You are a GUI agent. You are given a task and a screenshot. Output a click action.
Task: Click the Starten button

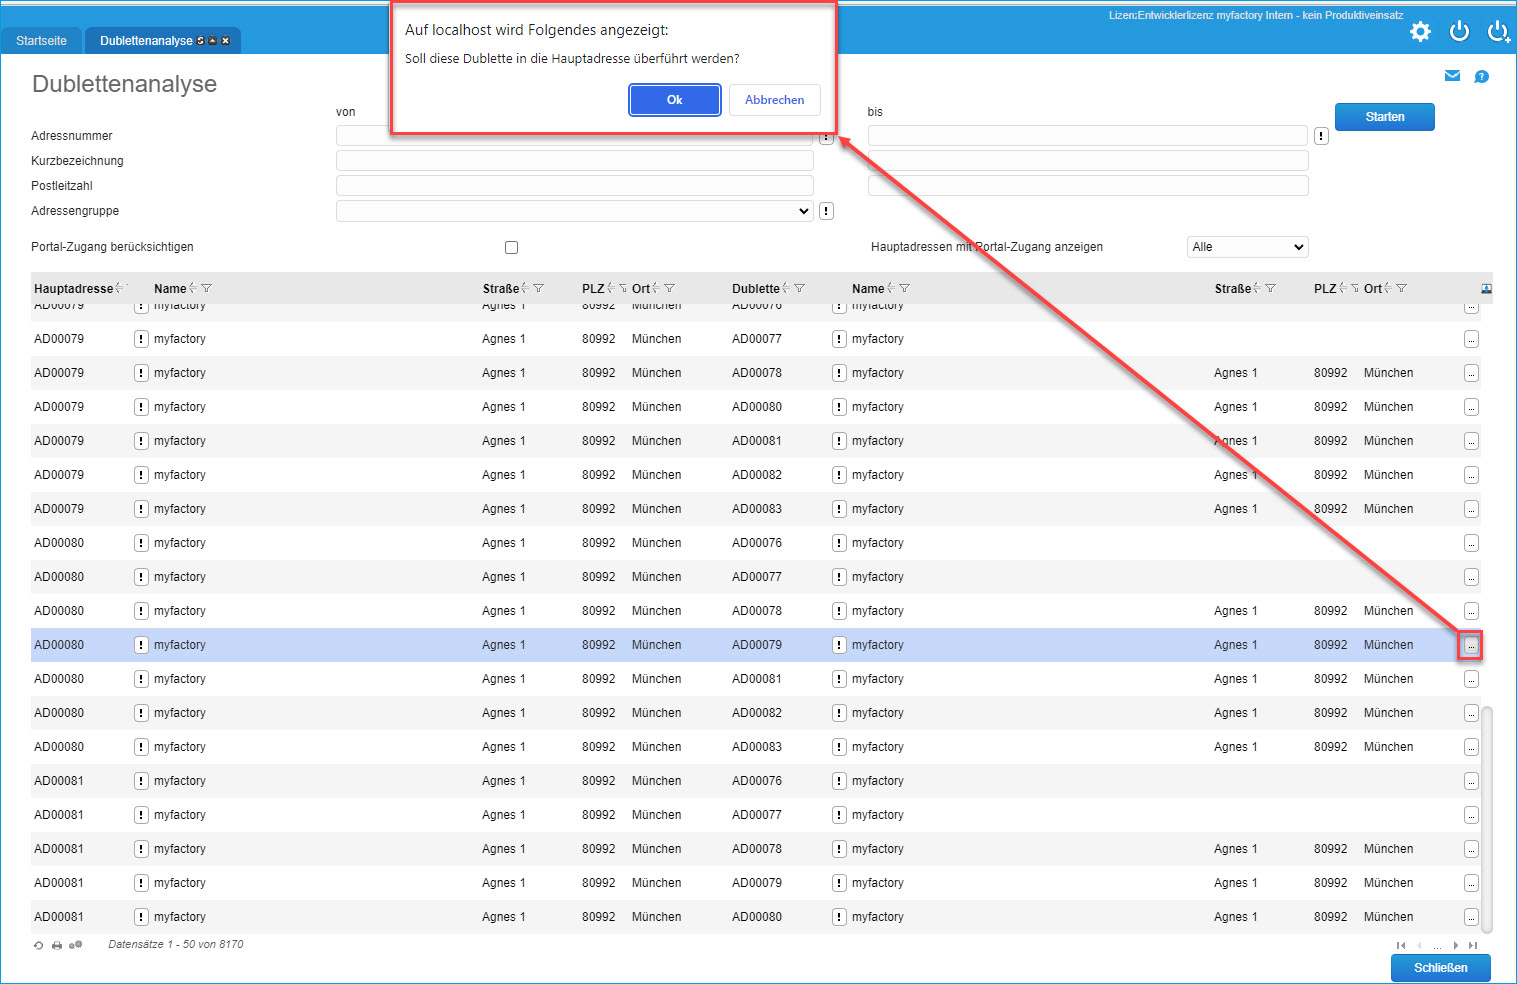coord(1384,117)
